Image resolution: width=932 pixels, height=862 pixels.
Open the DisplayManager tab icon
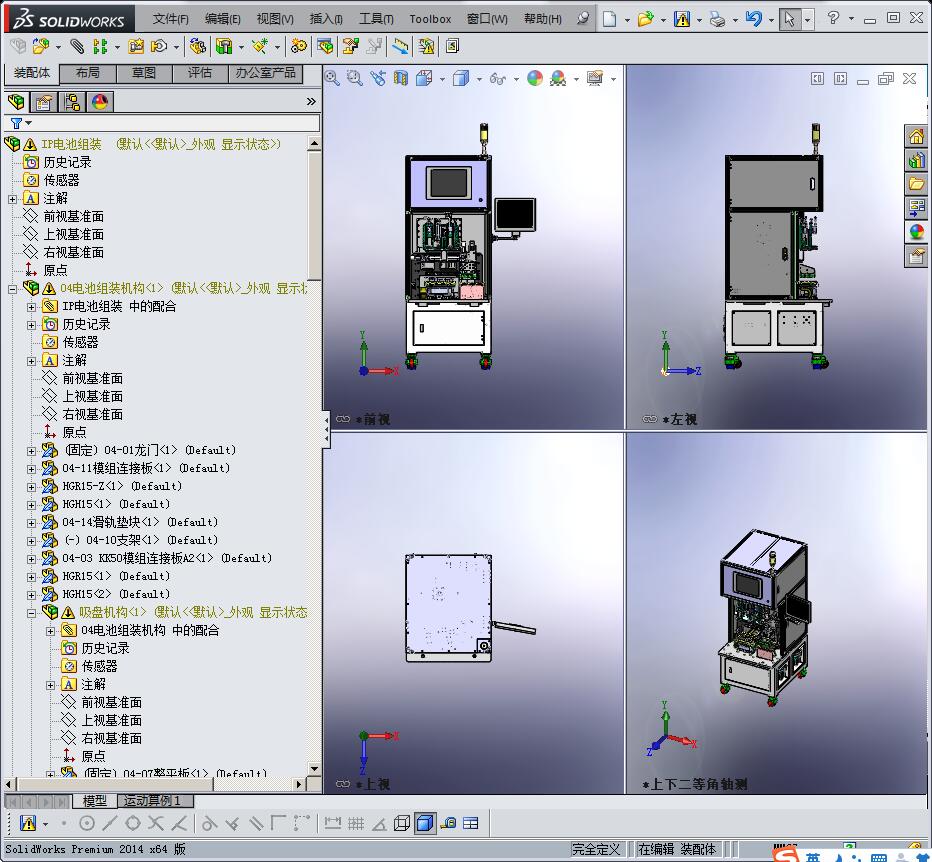pos(100,102)
